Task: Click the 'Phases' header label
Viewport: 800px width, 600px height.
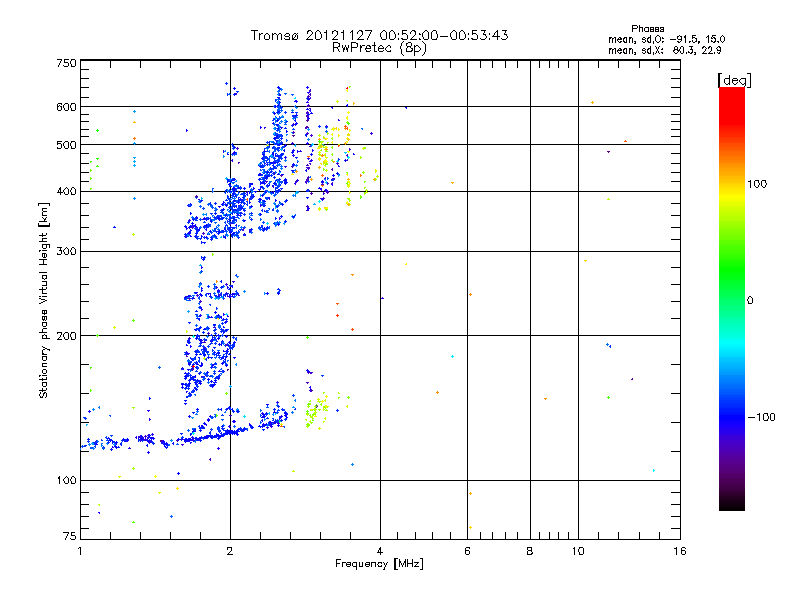Action: pos(647,29)
